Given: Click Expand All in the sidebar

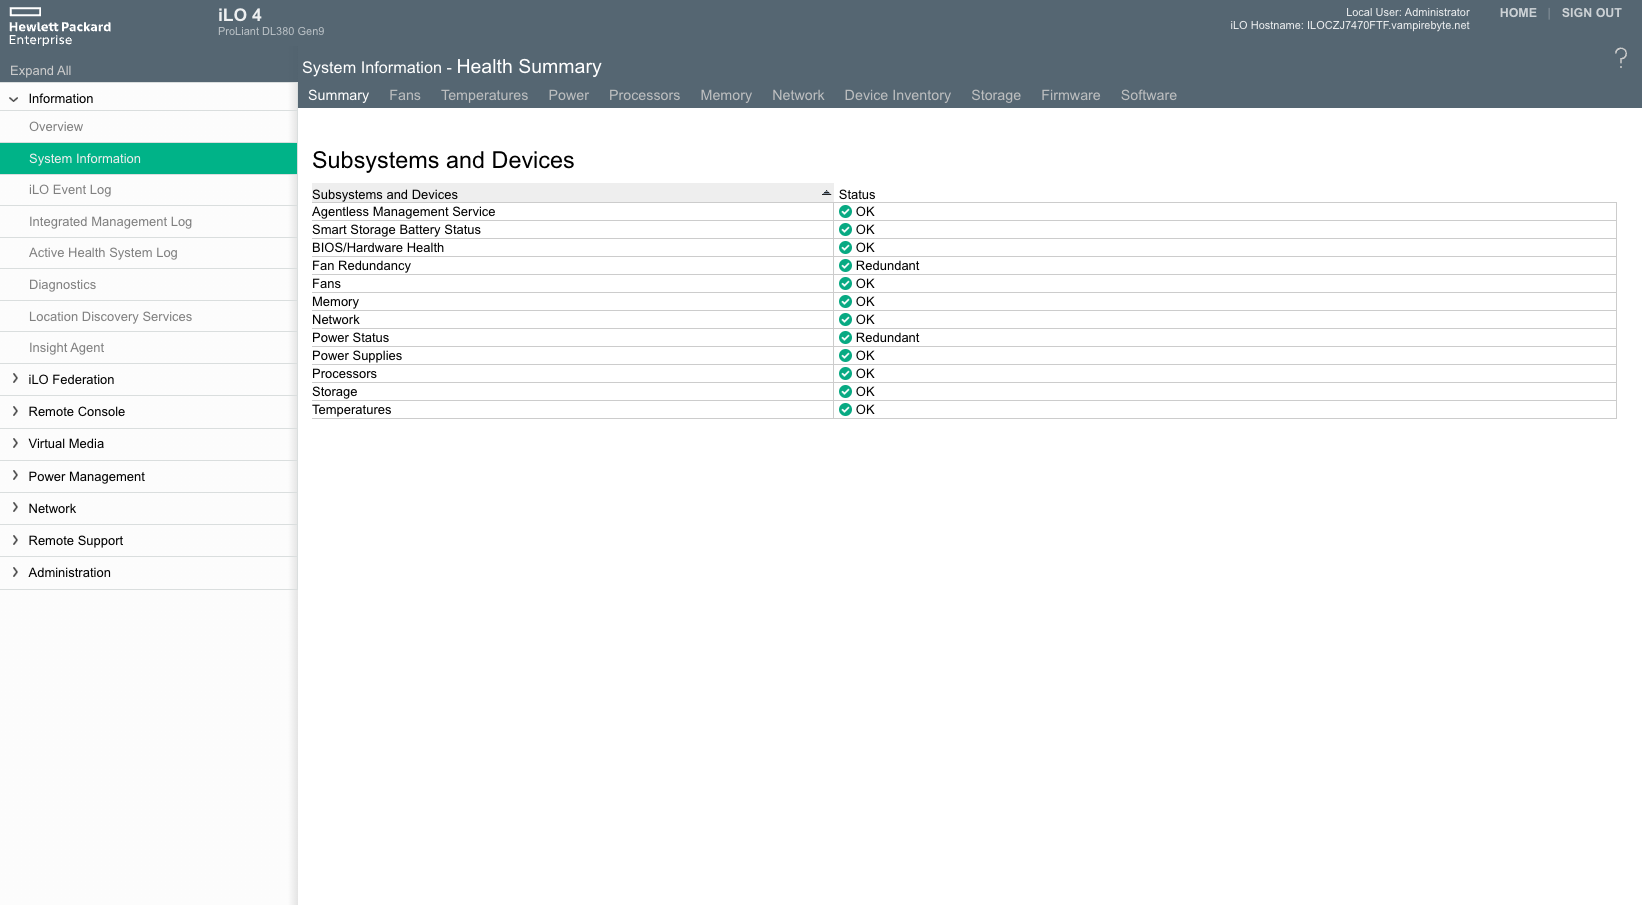Looking at the screenshot, I should [41, 71].
